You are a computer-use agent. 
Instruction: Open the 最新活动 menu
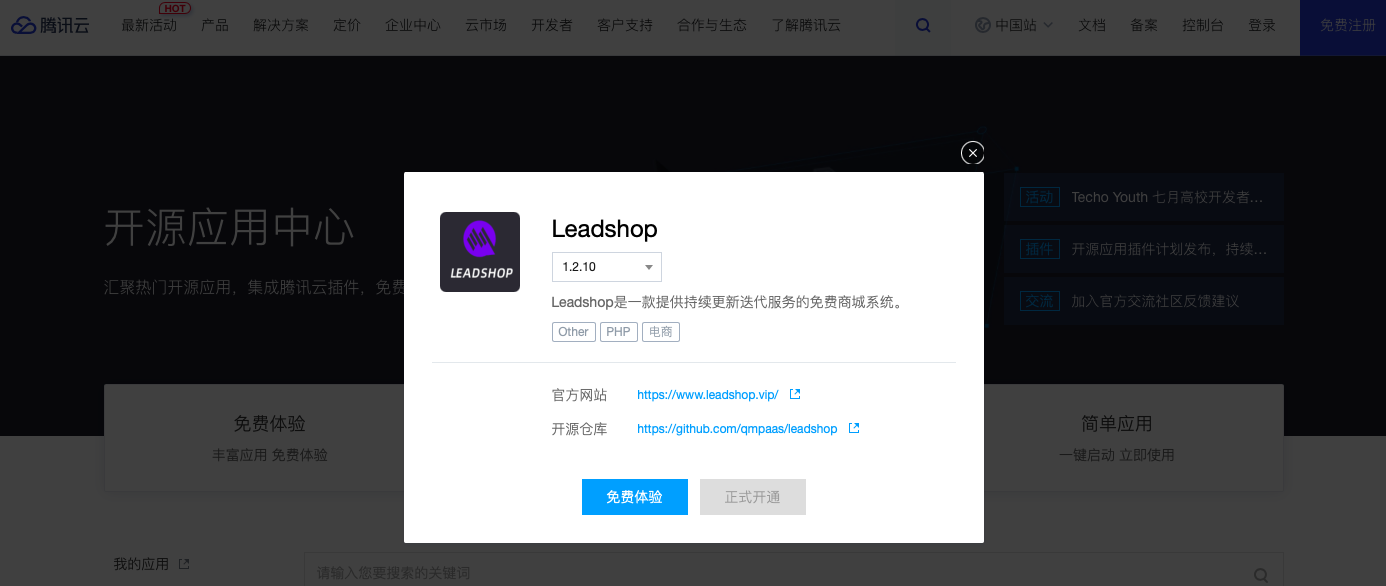point(149,26)
